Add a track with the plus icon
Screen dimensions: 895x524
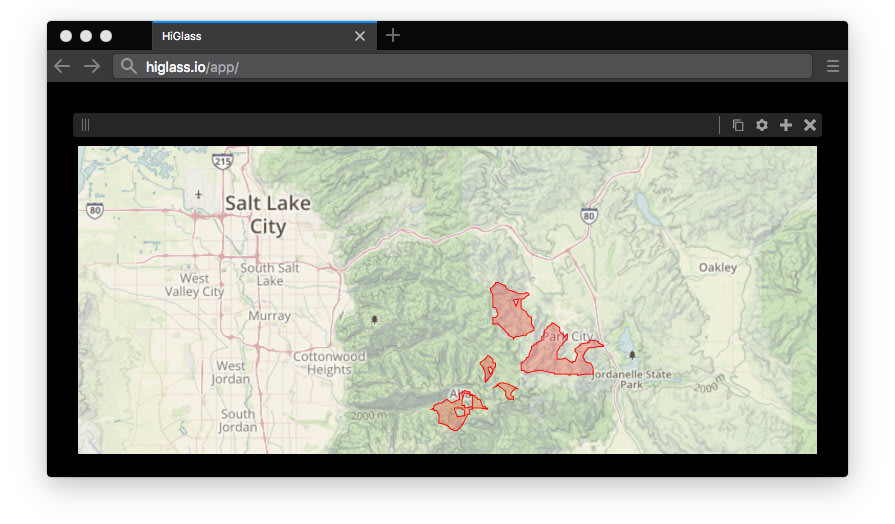tap(786, 125)
